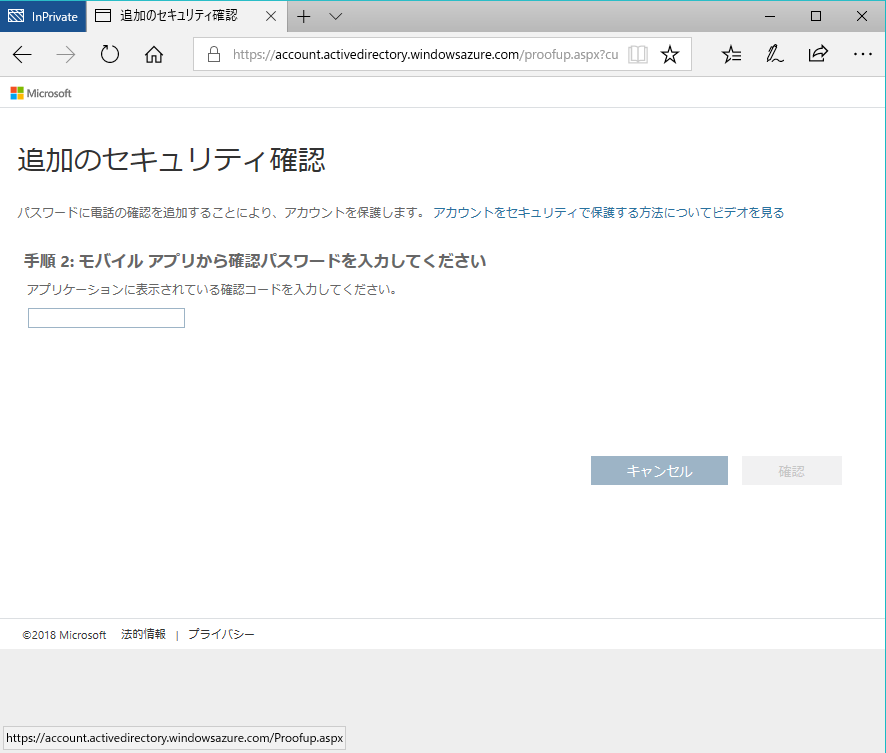
Task: Open the Favorites hub panel
Action: pyautogui.click(x=731, y=54)
